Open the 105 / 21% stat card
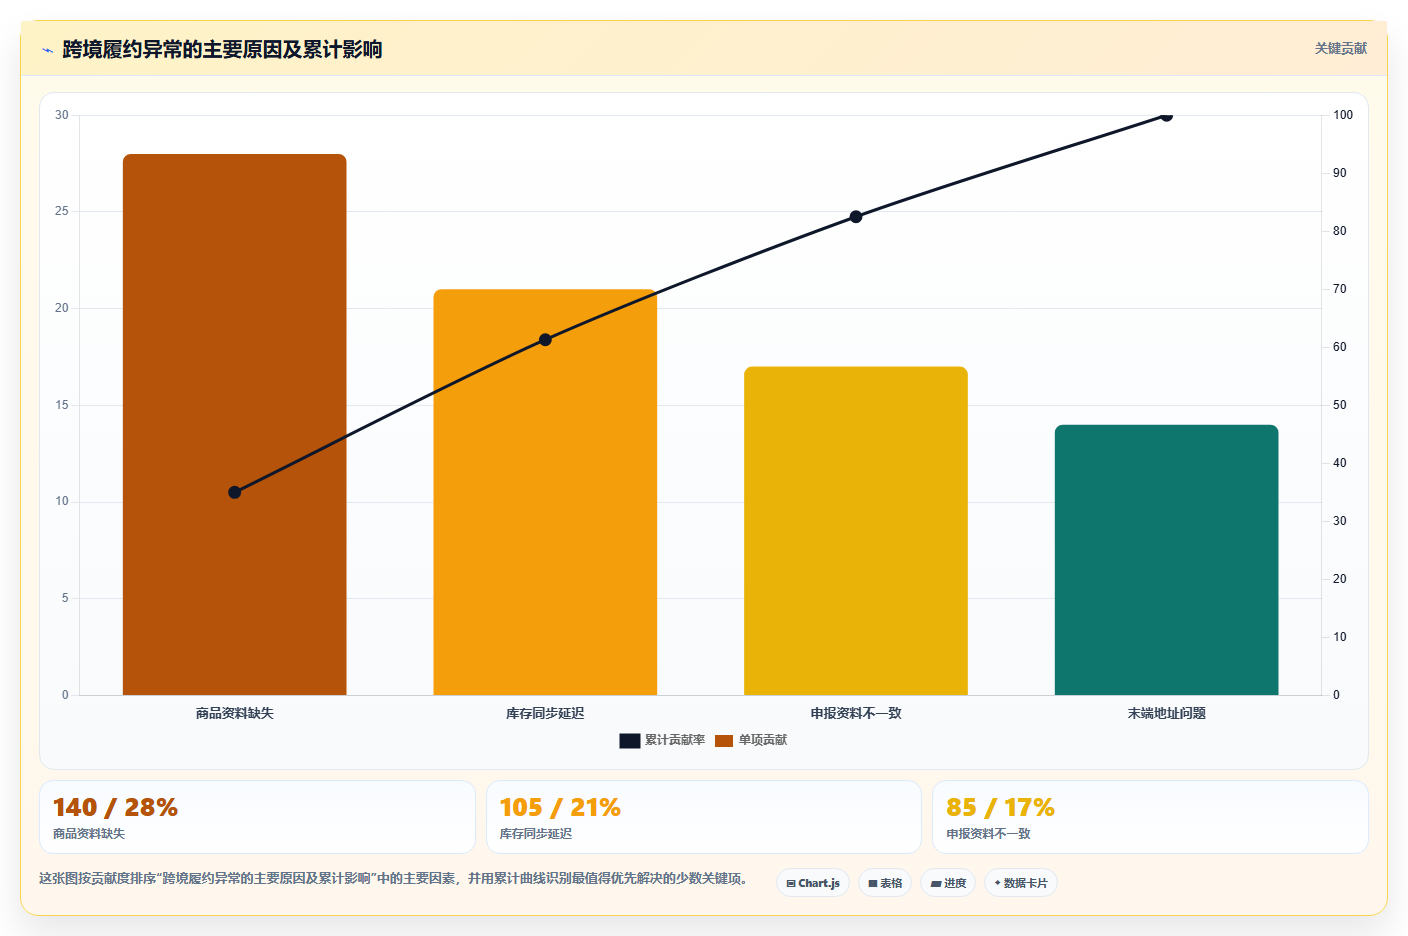 [x=704, y=817]
